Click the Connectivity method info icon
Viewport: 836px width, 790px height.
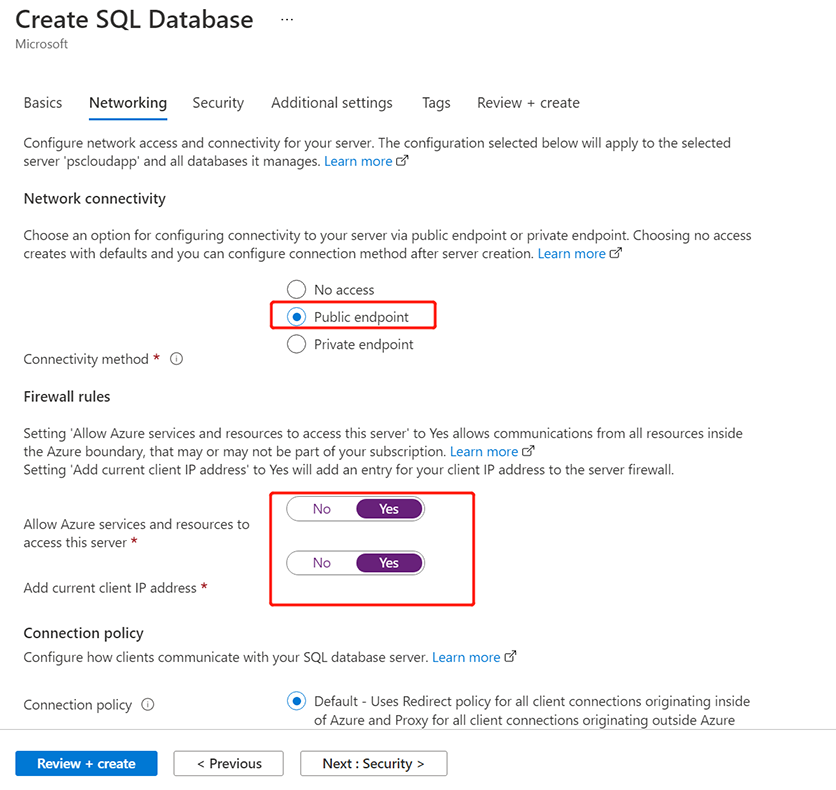[176, 359]
